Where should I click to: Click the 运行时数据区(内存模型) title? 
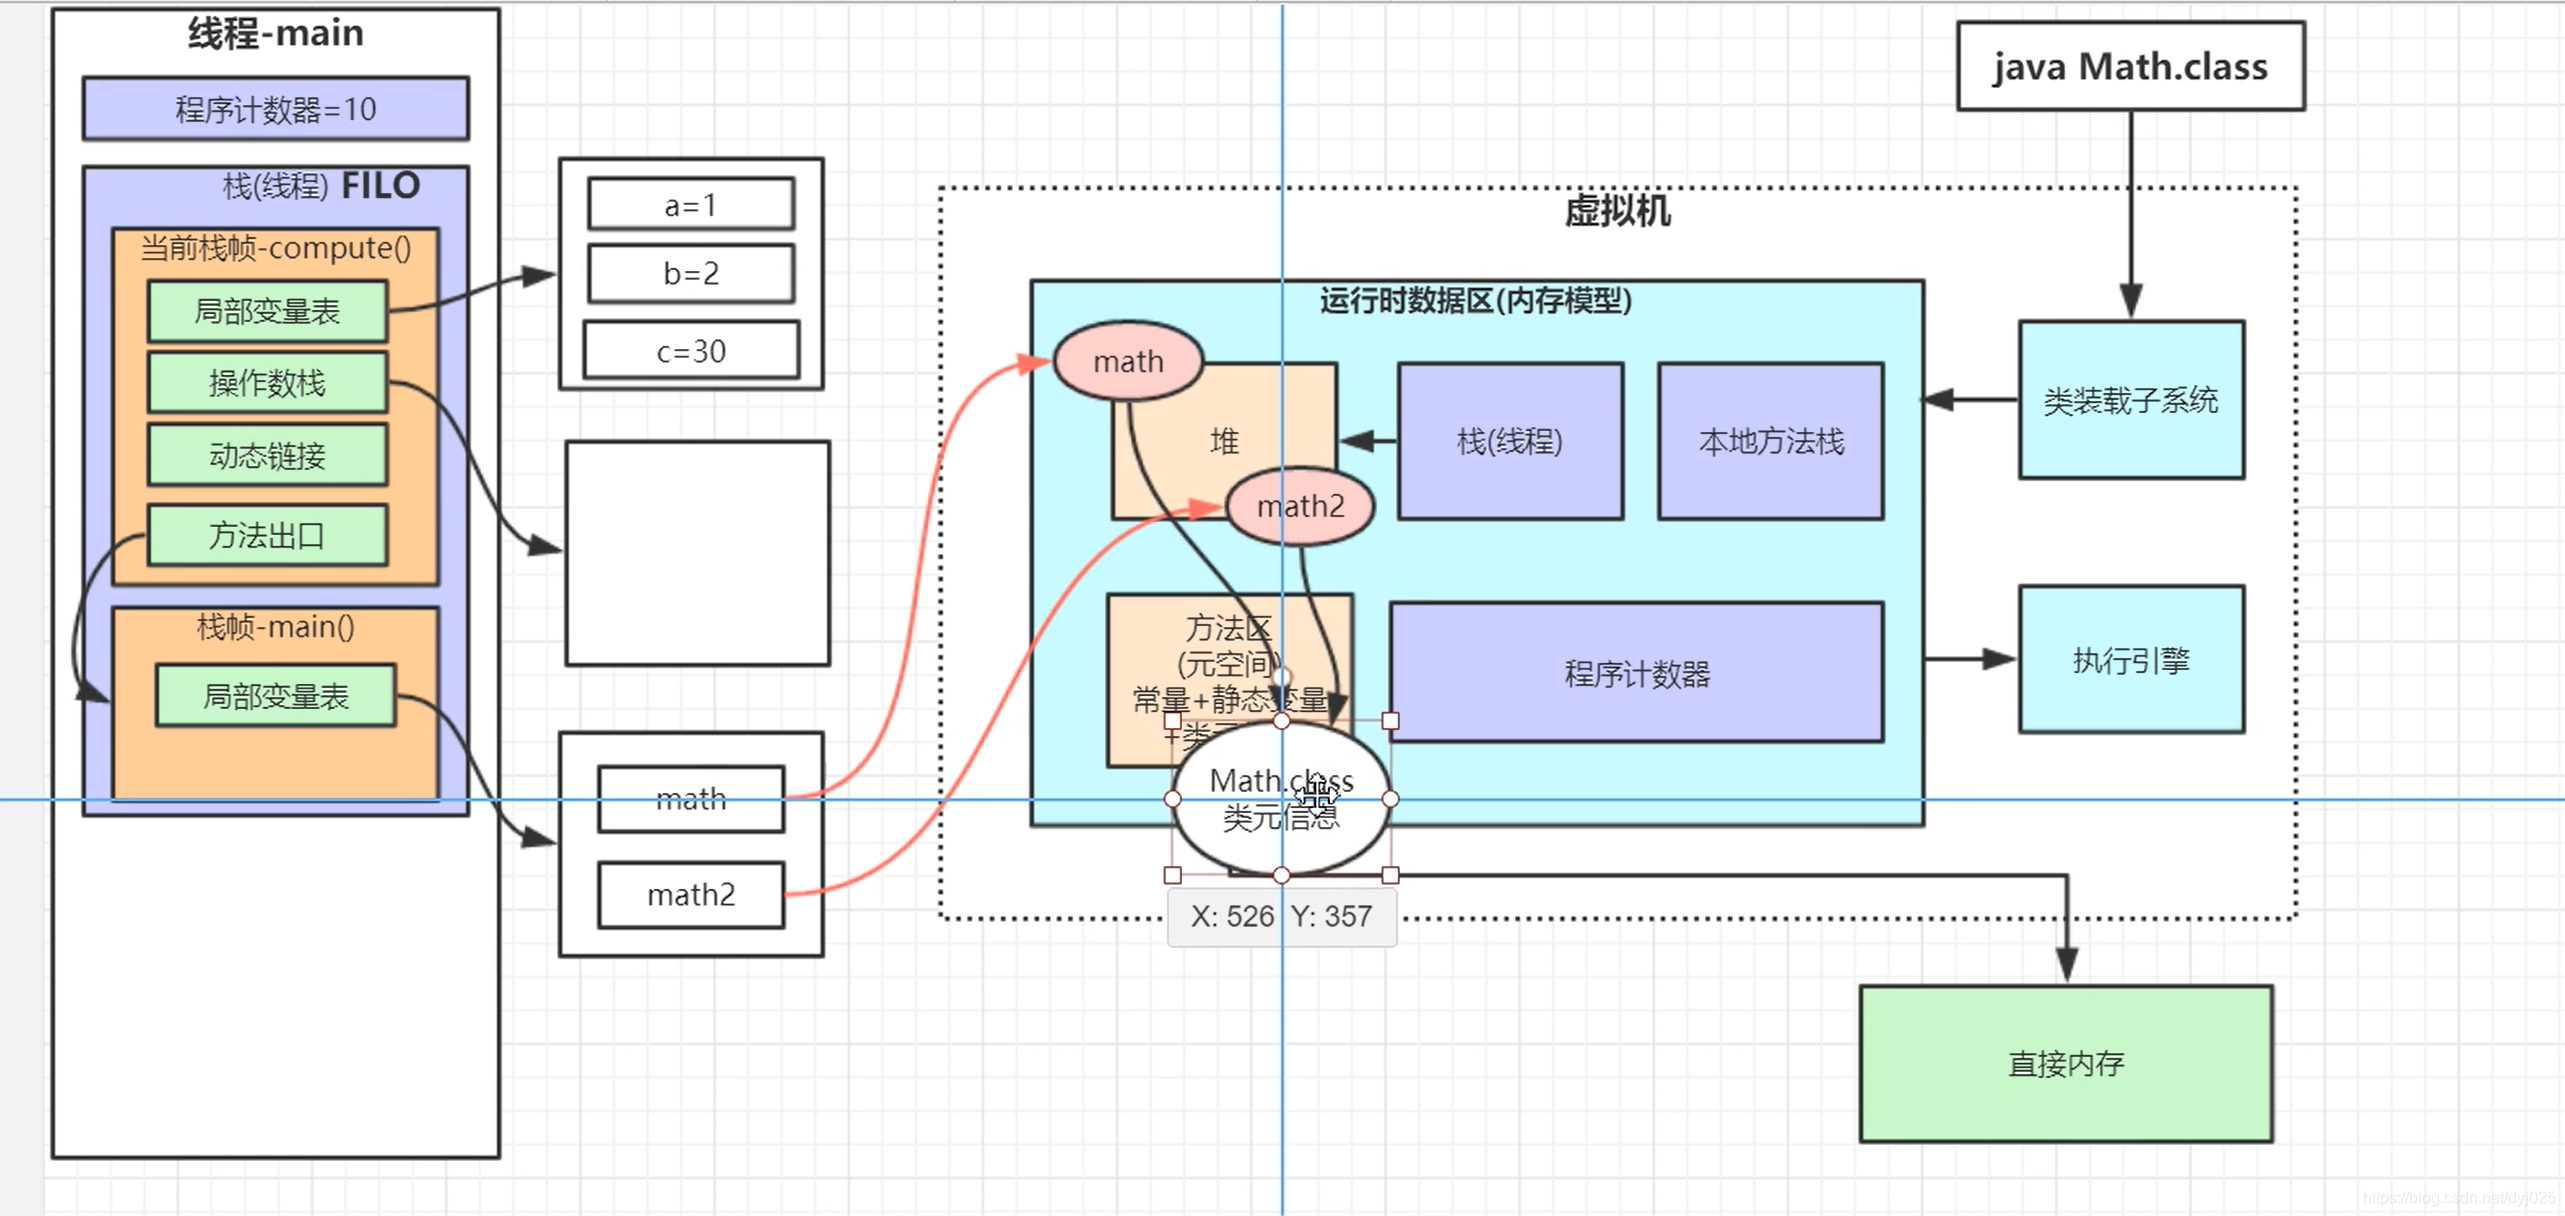click(1476, 300)
